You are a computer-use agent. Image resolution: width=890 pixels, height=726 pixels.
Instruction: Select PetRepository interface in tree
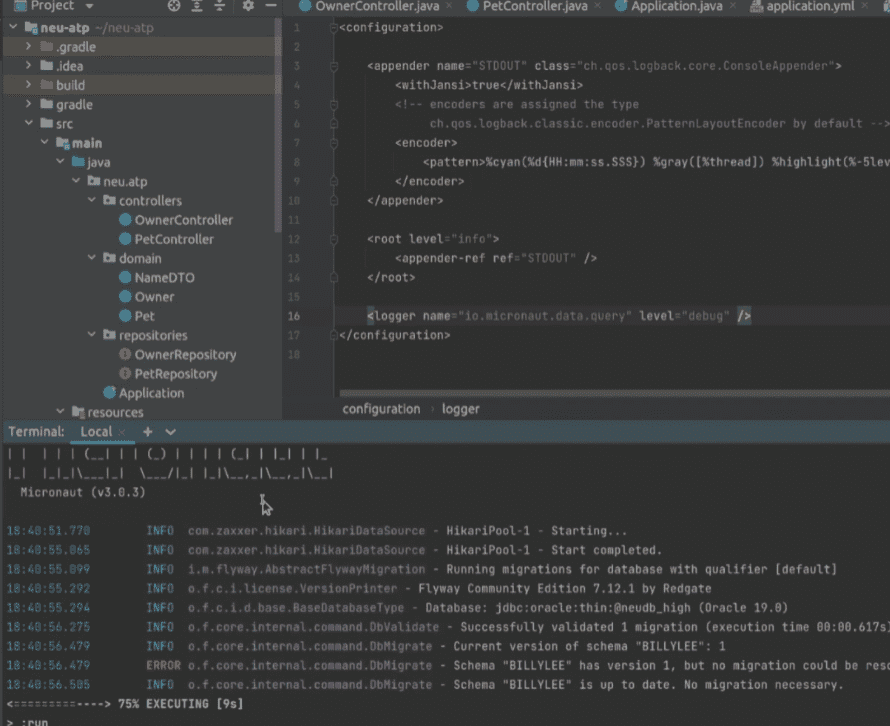[175, 374]
